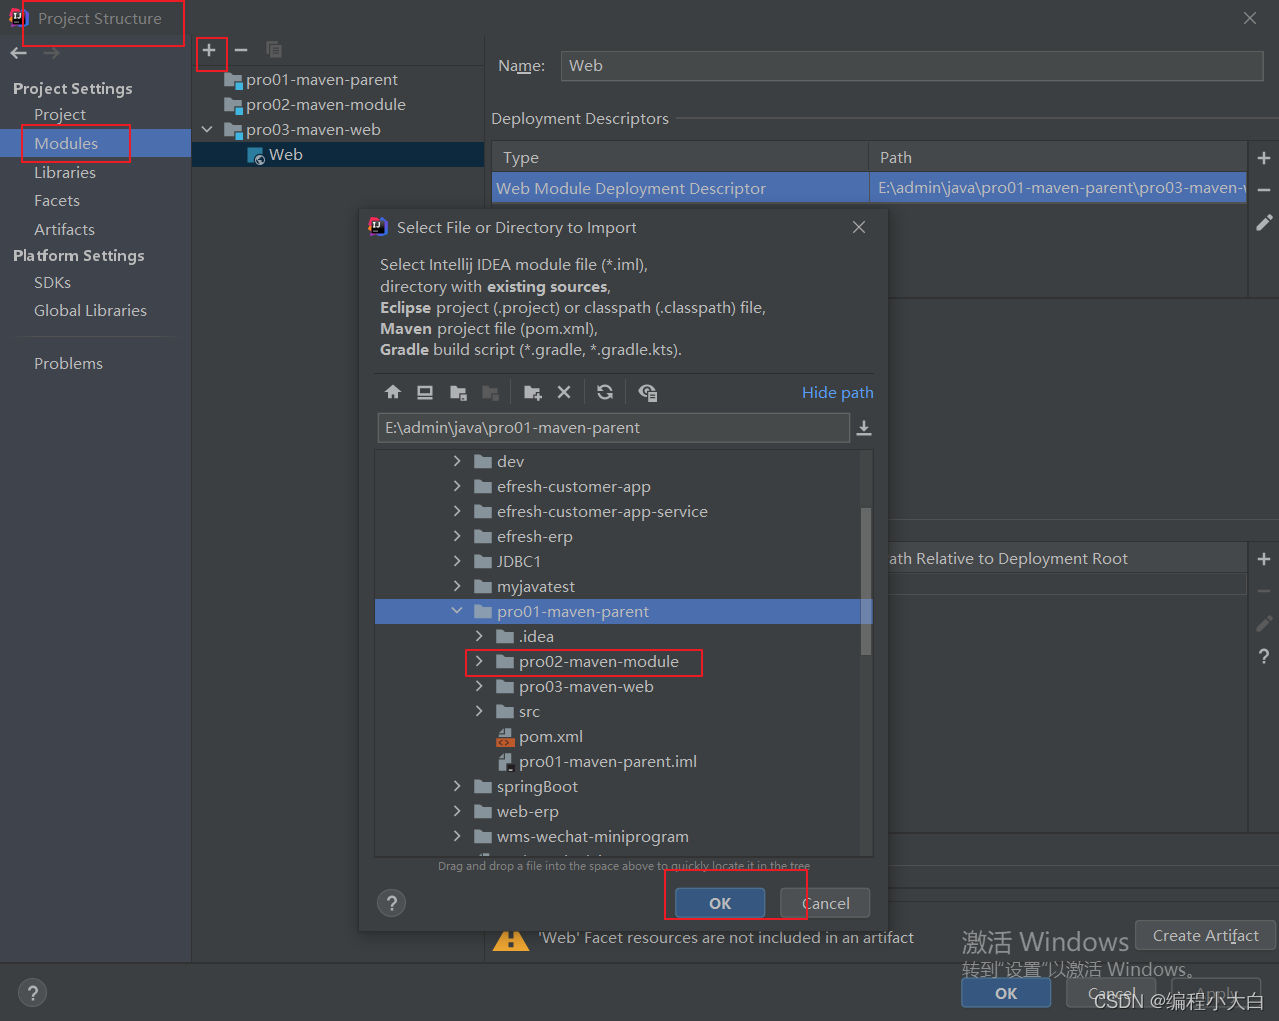Screen dimensions: 1279x1021
Task: Select the src folder
Action: click(529, 711)
